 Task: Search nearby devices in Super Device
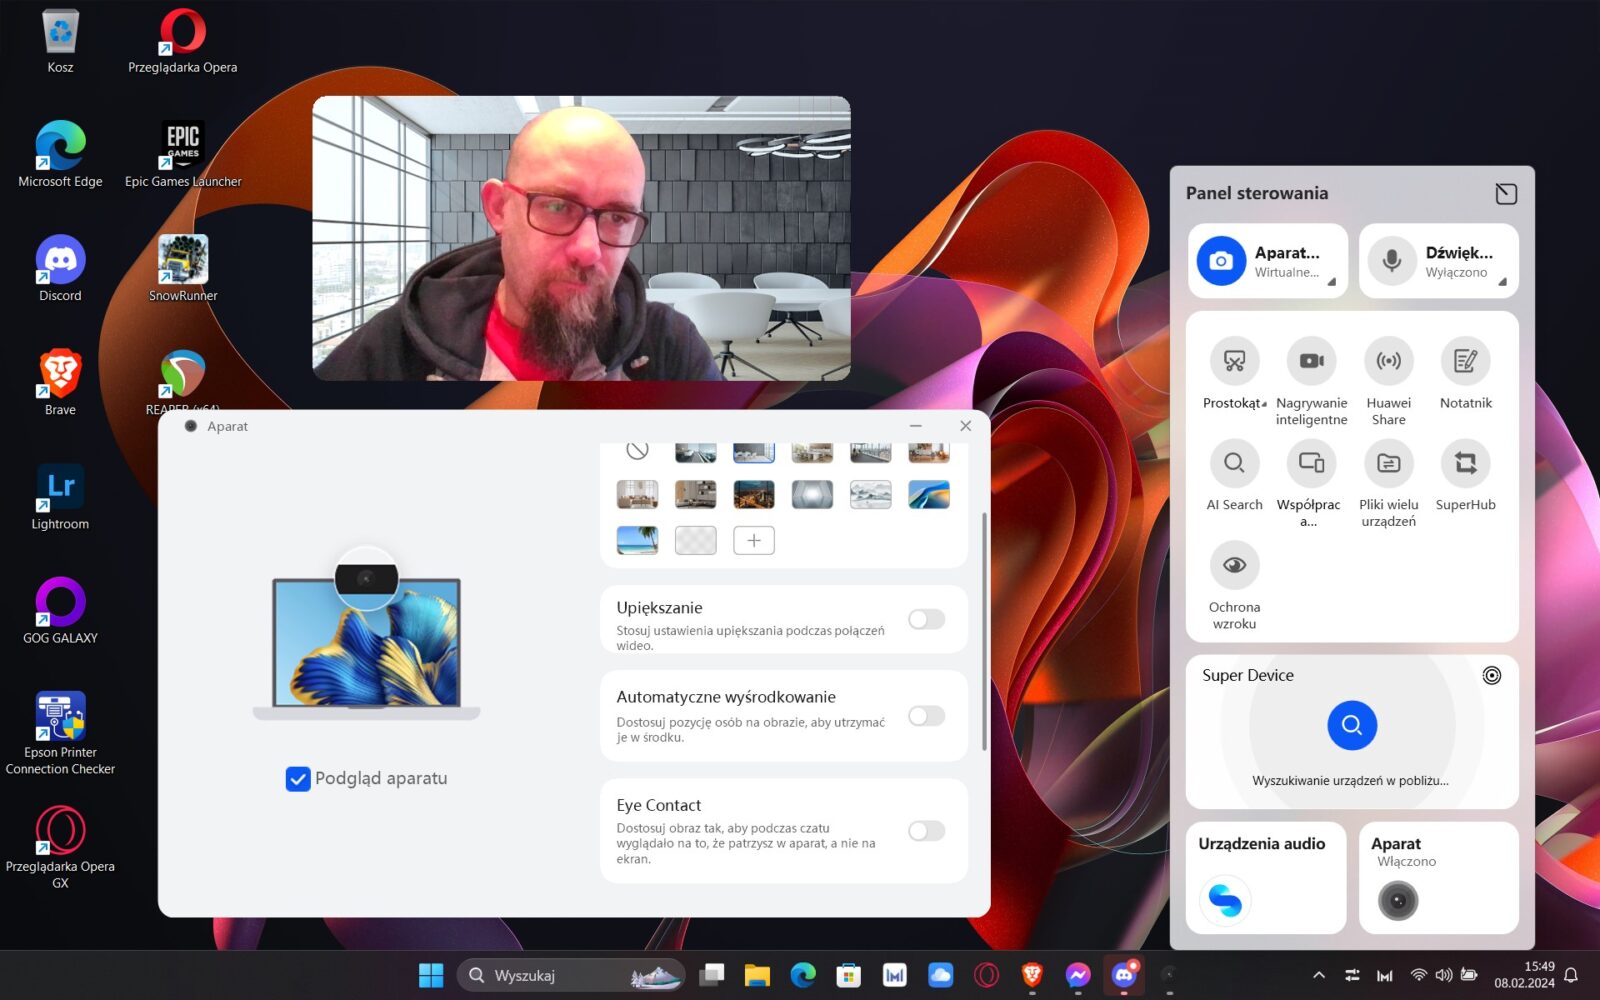(1351, 725)
